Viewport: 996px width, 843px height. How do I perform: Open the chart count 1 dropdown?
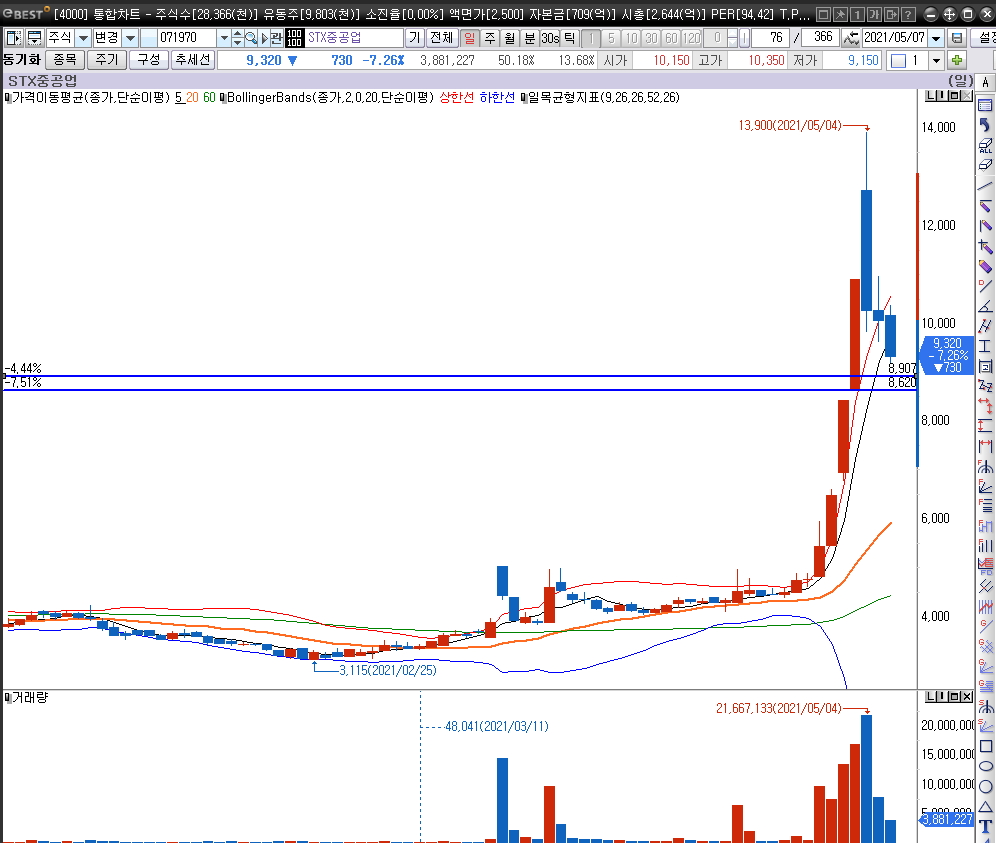pos(936,61)
